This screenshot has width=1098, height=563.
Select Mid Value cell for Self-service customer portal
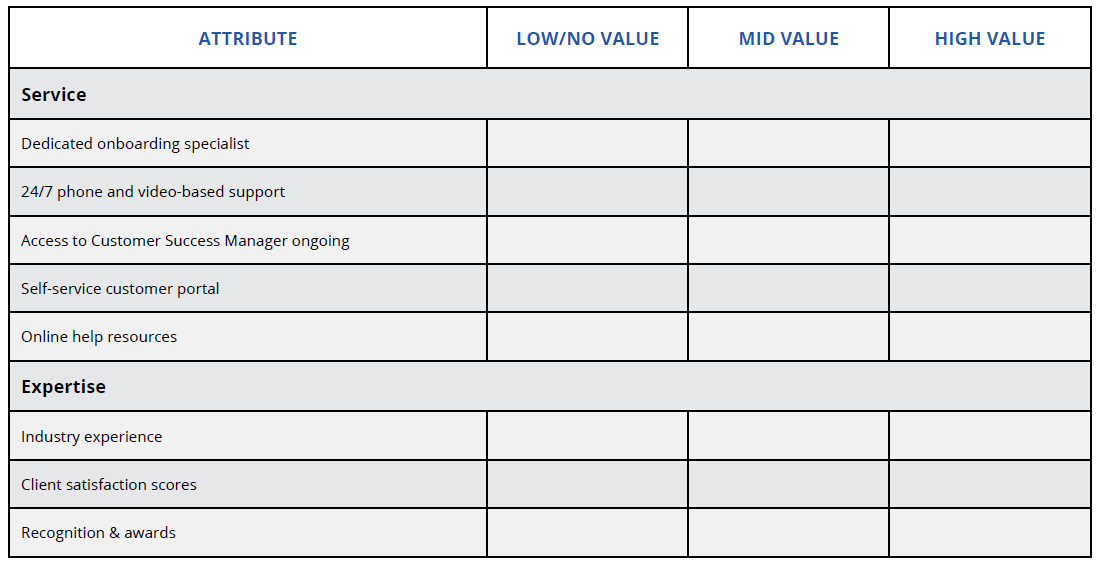(x=789, y=289)
